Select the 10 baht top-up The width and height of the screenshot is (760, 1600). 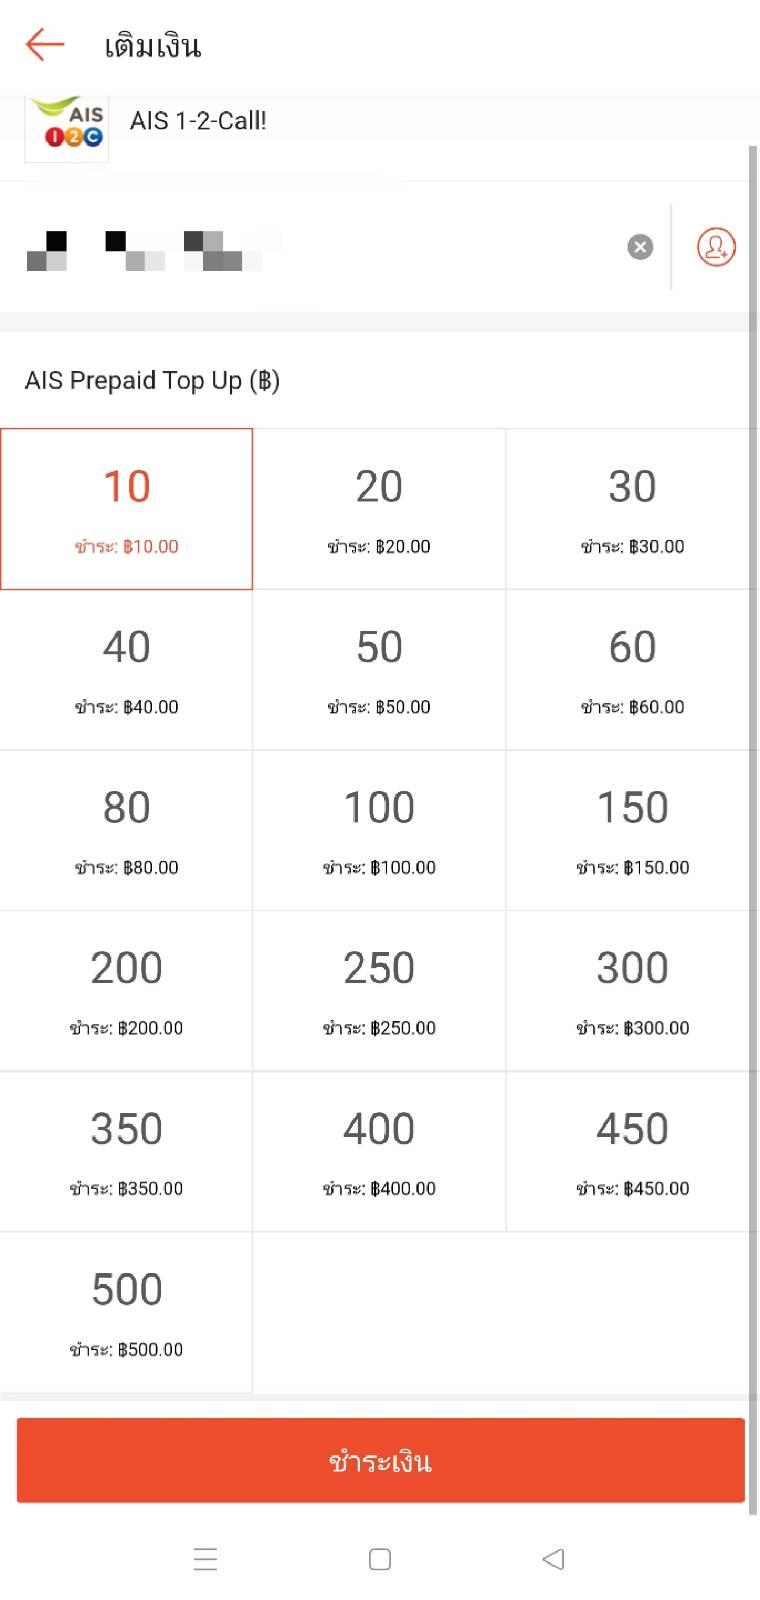tap(126, 509)
